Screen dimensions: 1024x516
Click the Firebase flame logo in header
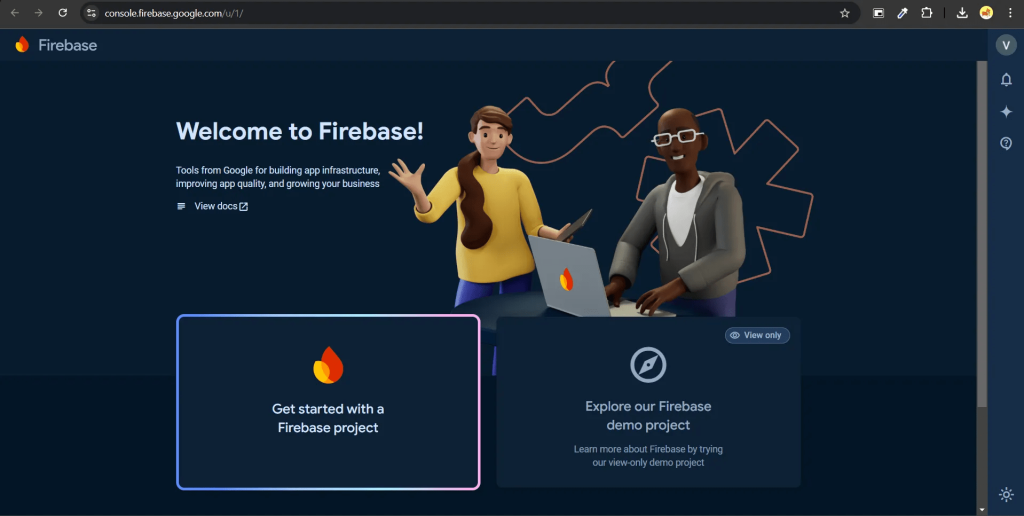tap(22, 44)
